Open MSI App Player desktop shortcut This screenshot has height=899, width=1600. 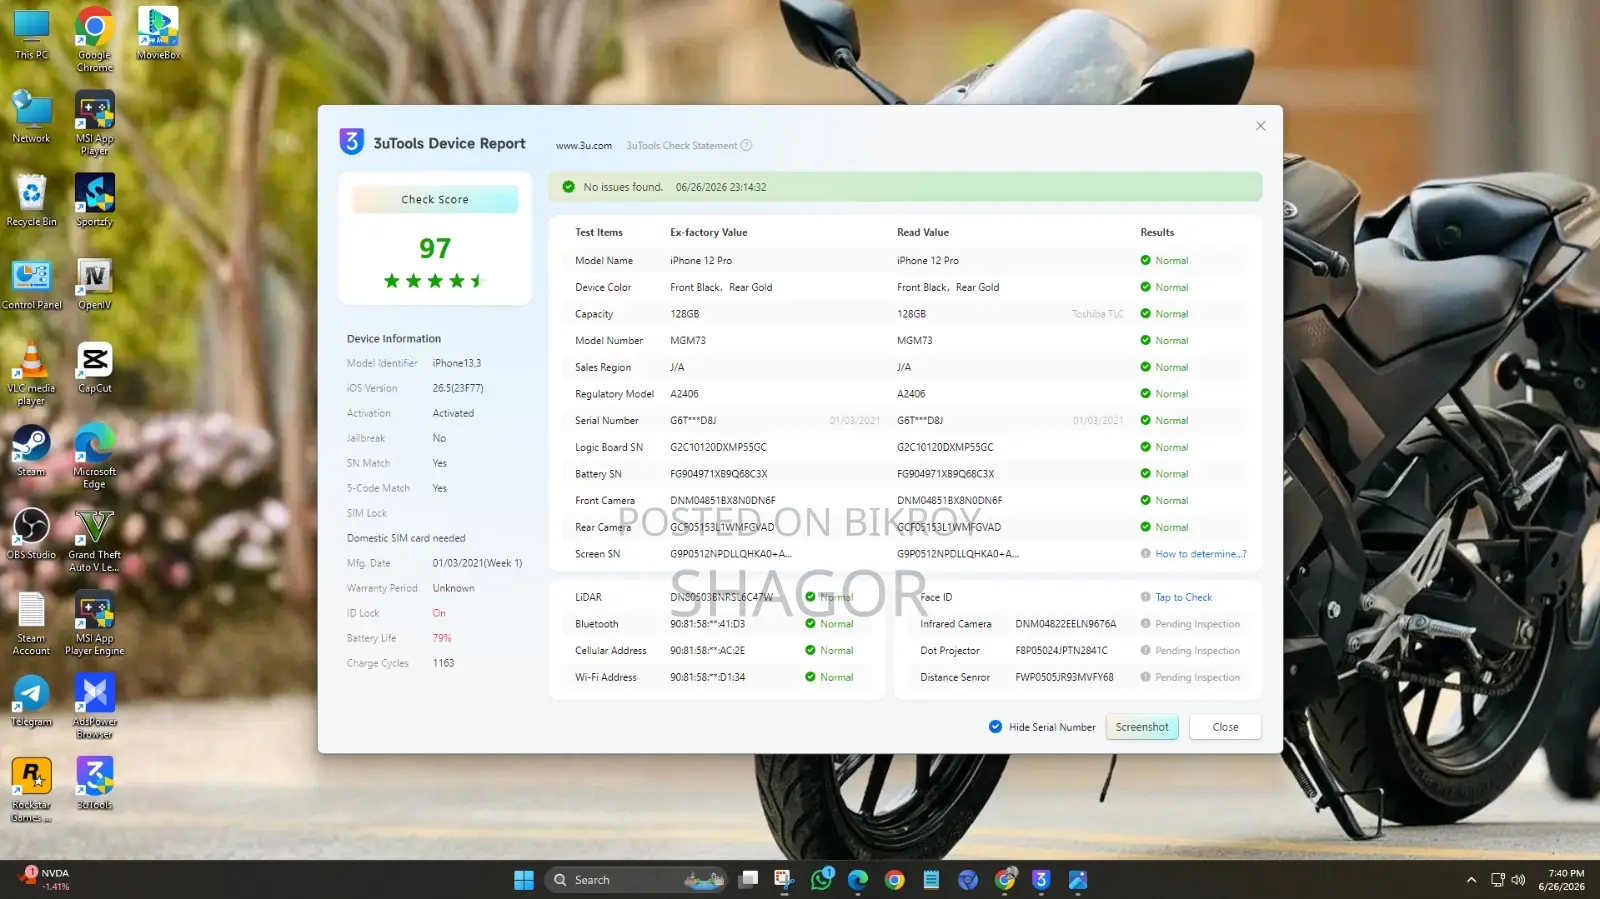pyautogui.click(x=94, y=124)
